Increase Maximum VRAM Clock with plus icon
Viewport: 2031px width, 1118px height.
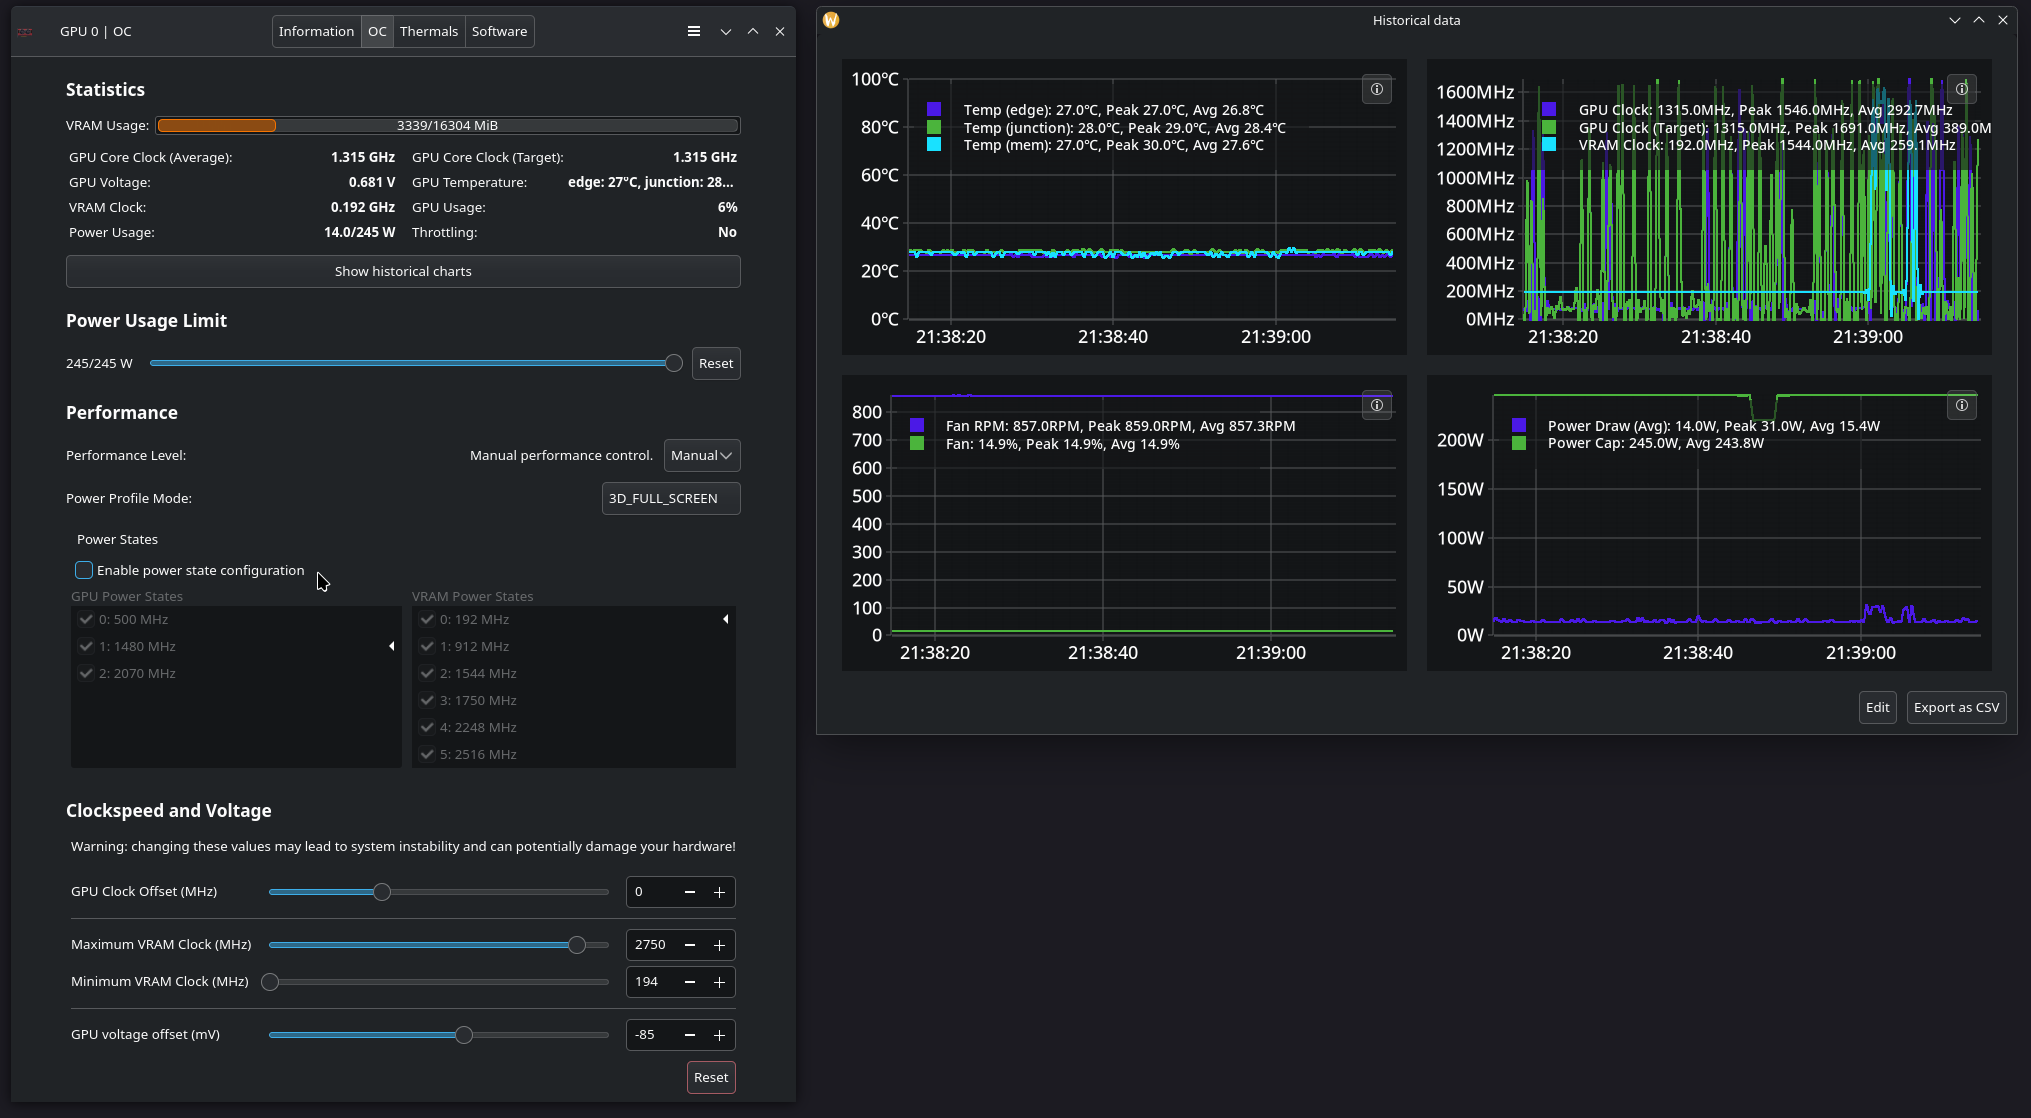click(x=719, y=945)
